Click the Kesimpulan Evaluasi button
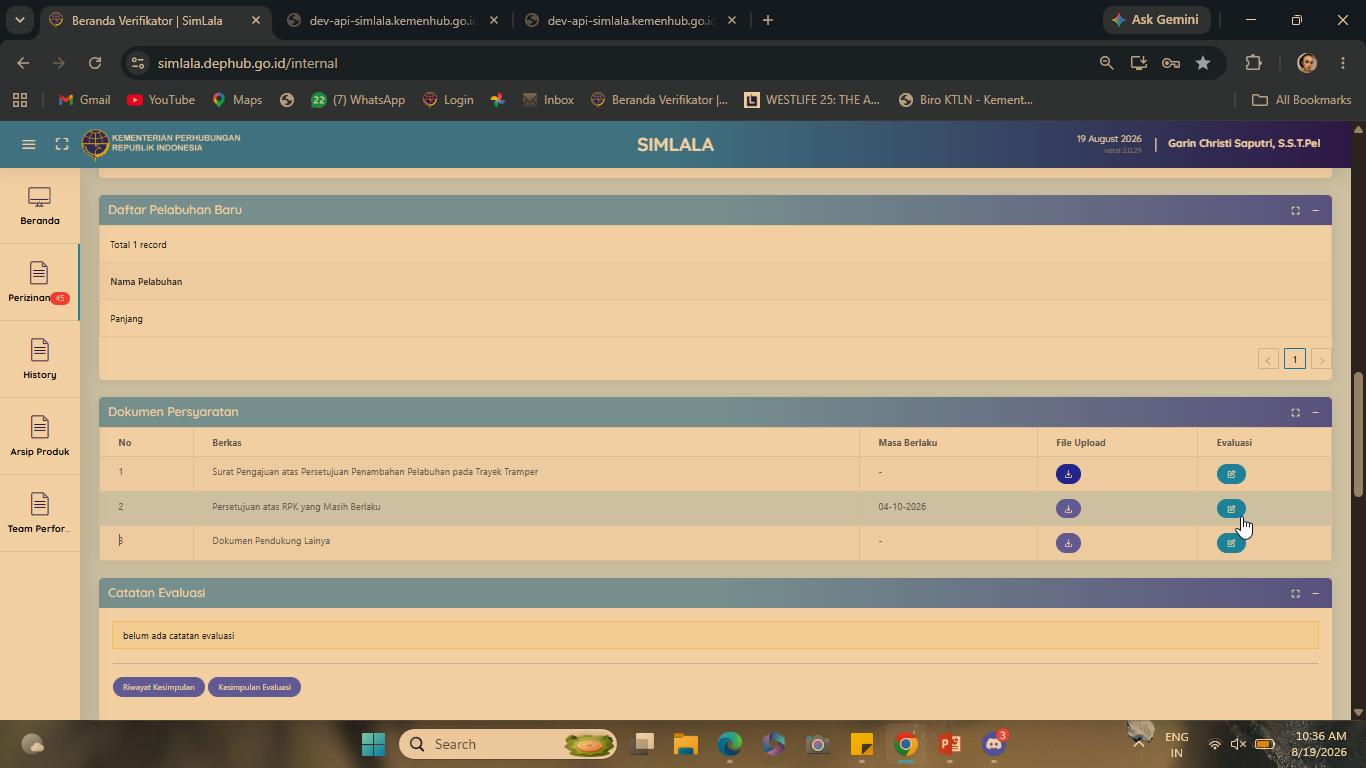The width and height of the screenshot is (1366, 768). point(254,687)
